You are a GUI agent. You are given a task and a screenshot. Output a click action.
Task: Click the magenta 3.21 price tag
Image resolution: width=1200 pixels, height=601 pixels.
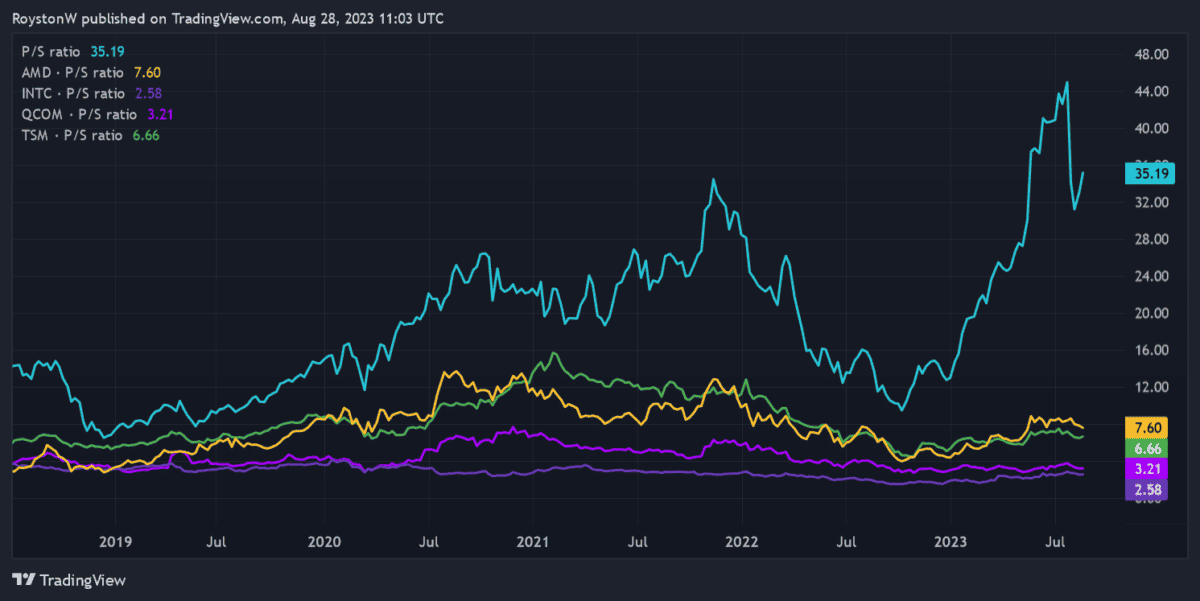(x=1145, y=468)
